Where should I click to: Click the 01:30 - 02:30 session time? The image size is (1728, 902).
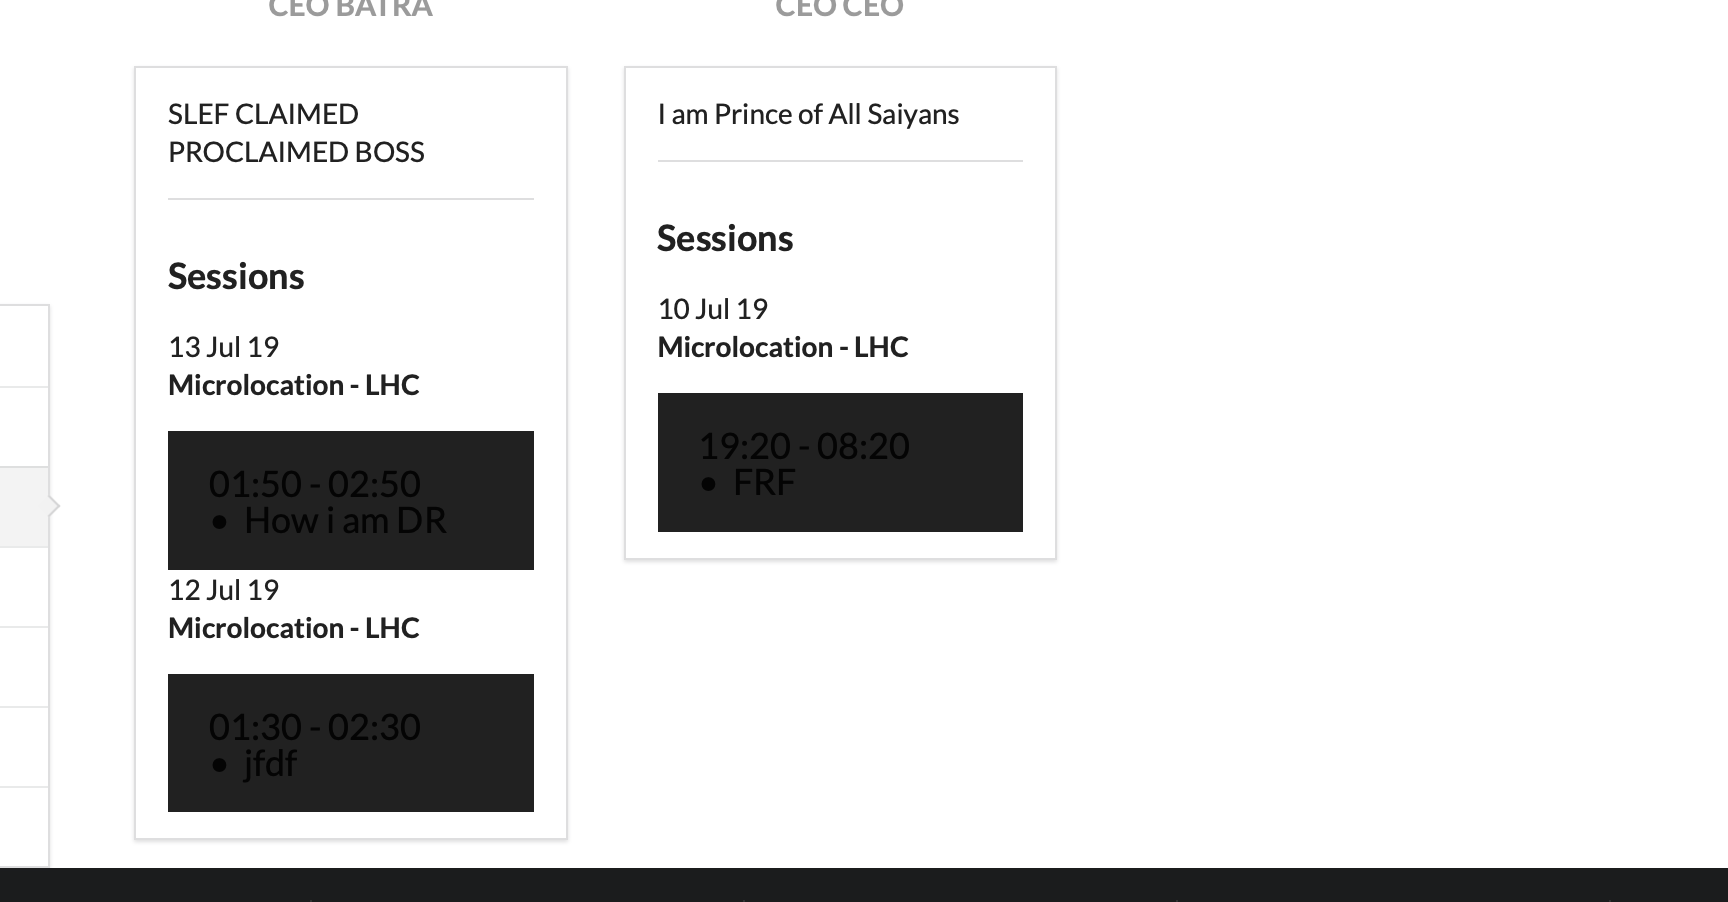click(314, 727)
